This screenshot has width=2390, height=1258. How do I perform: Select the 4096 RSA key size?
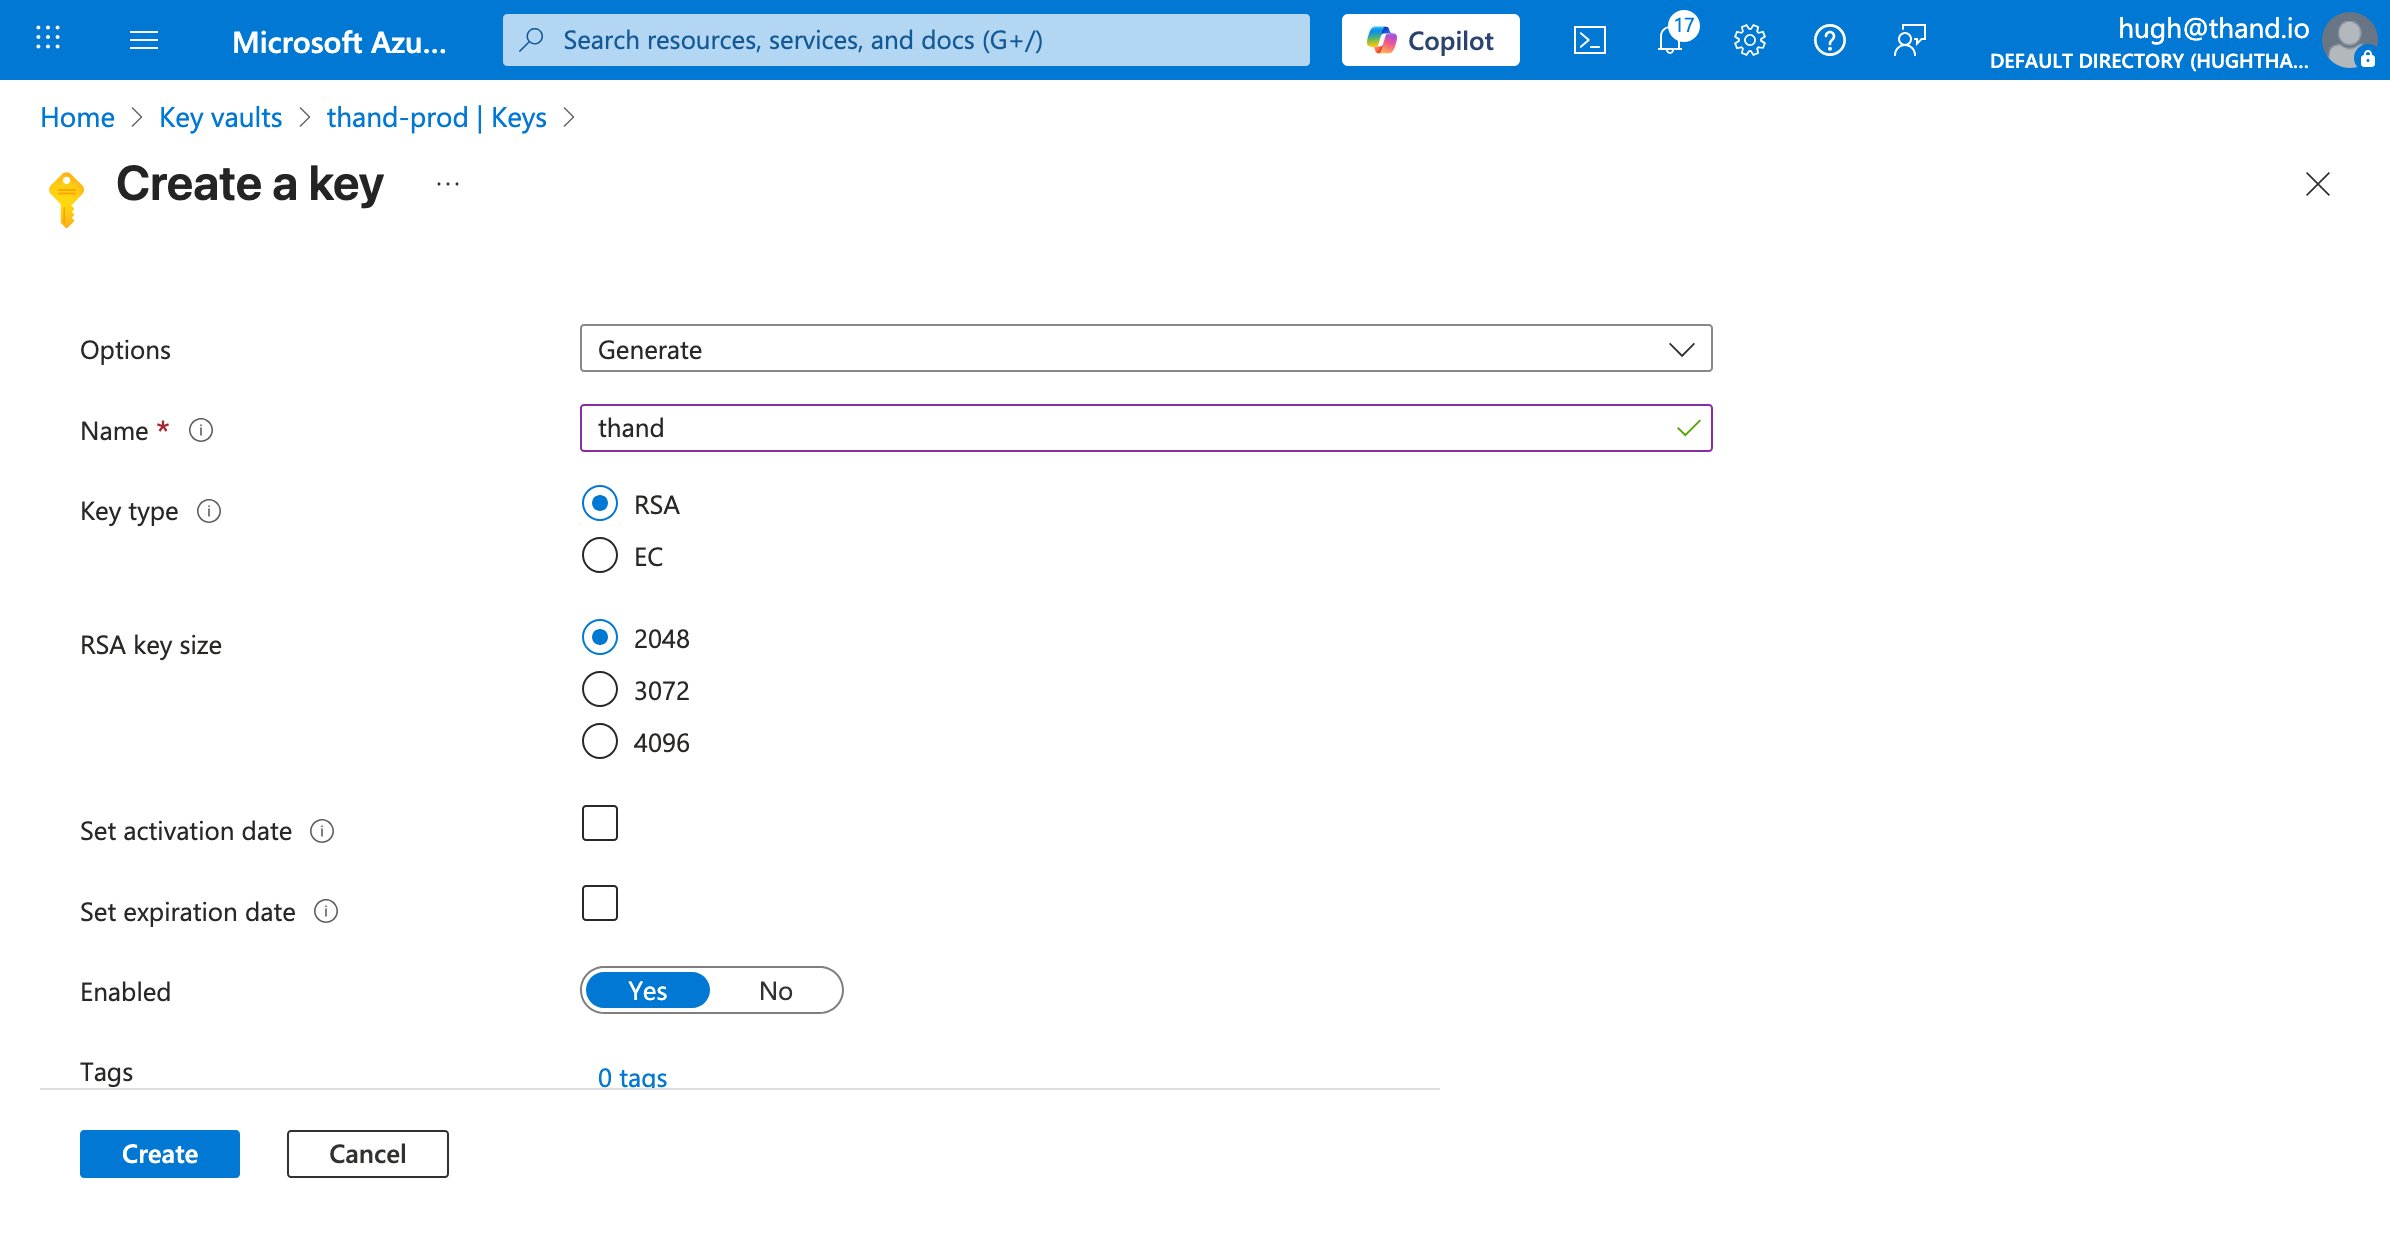pos(599,741)
